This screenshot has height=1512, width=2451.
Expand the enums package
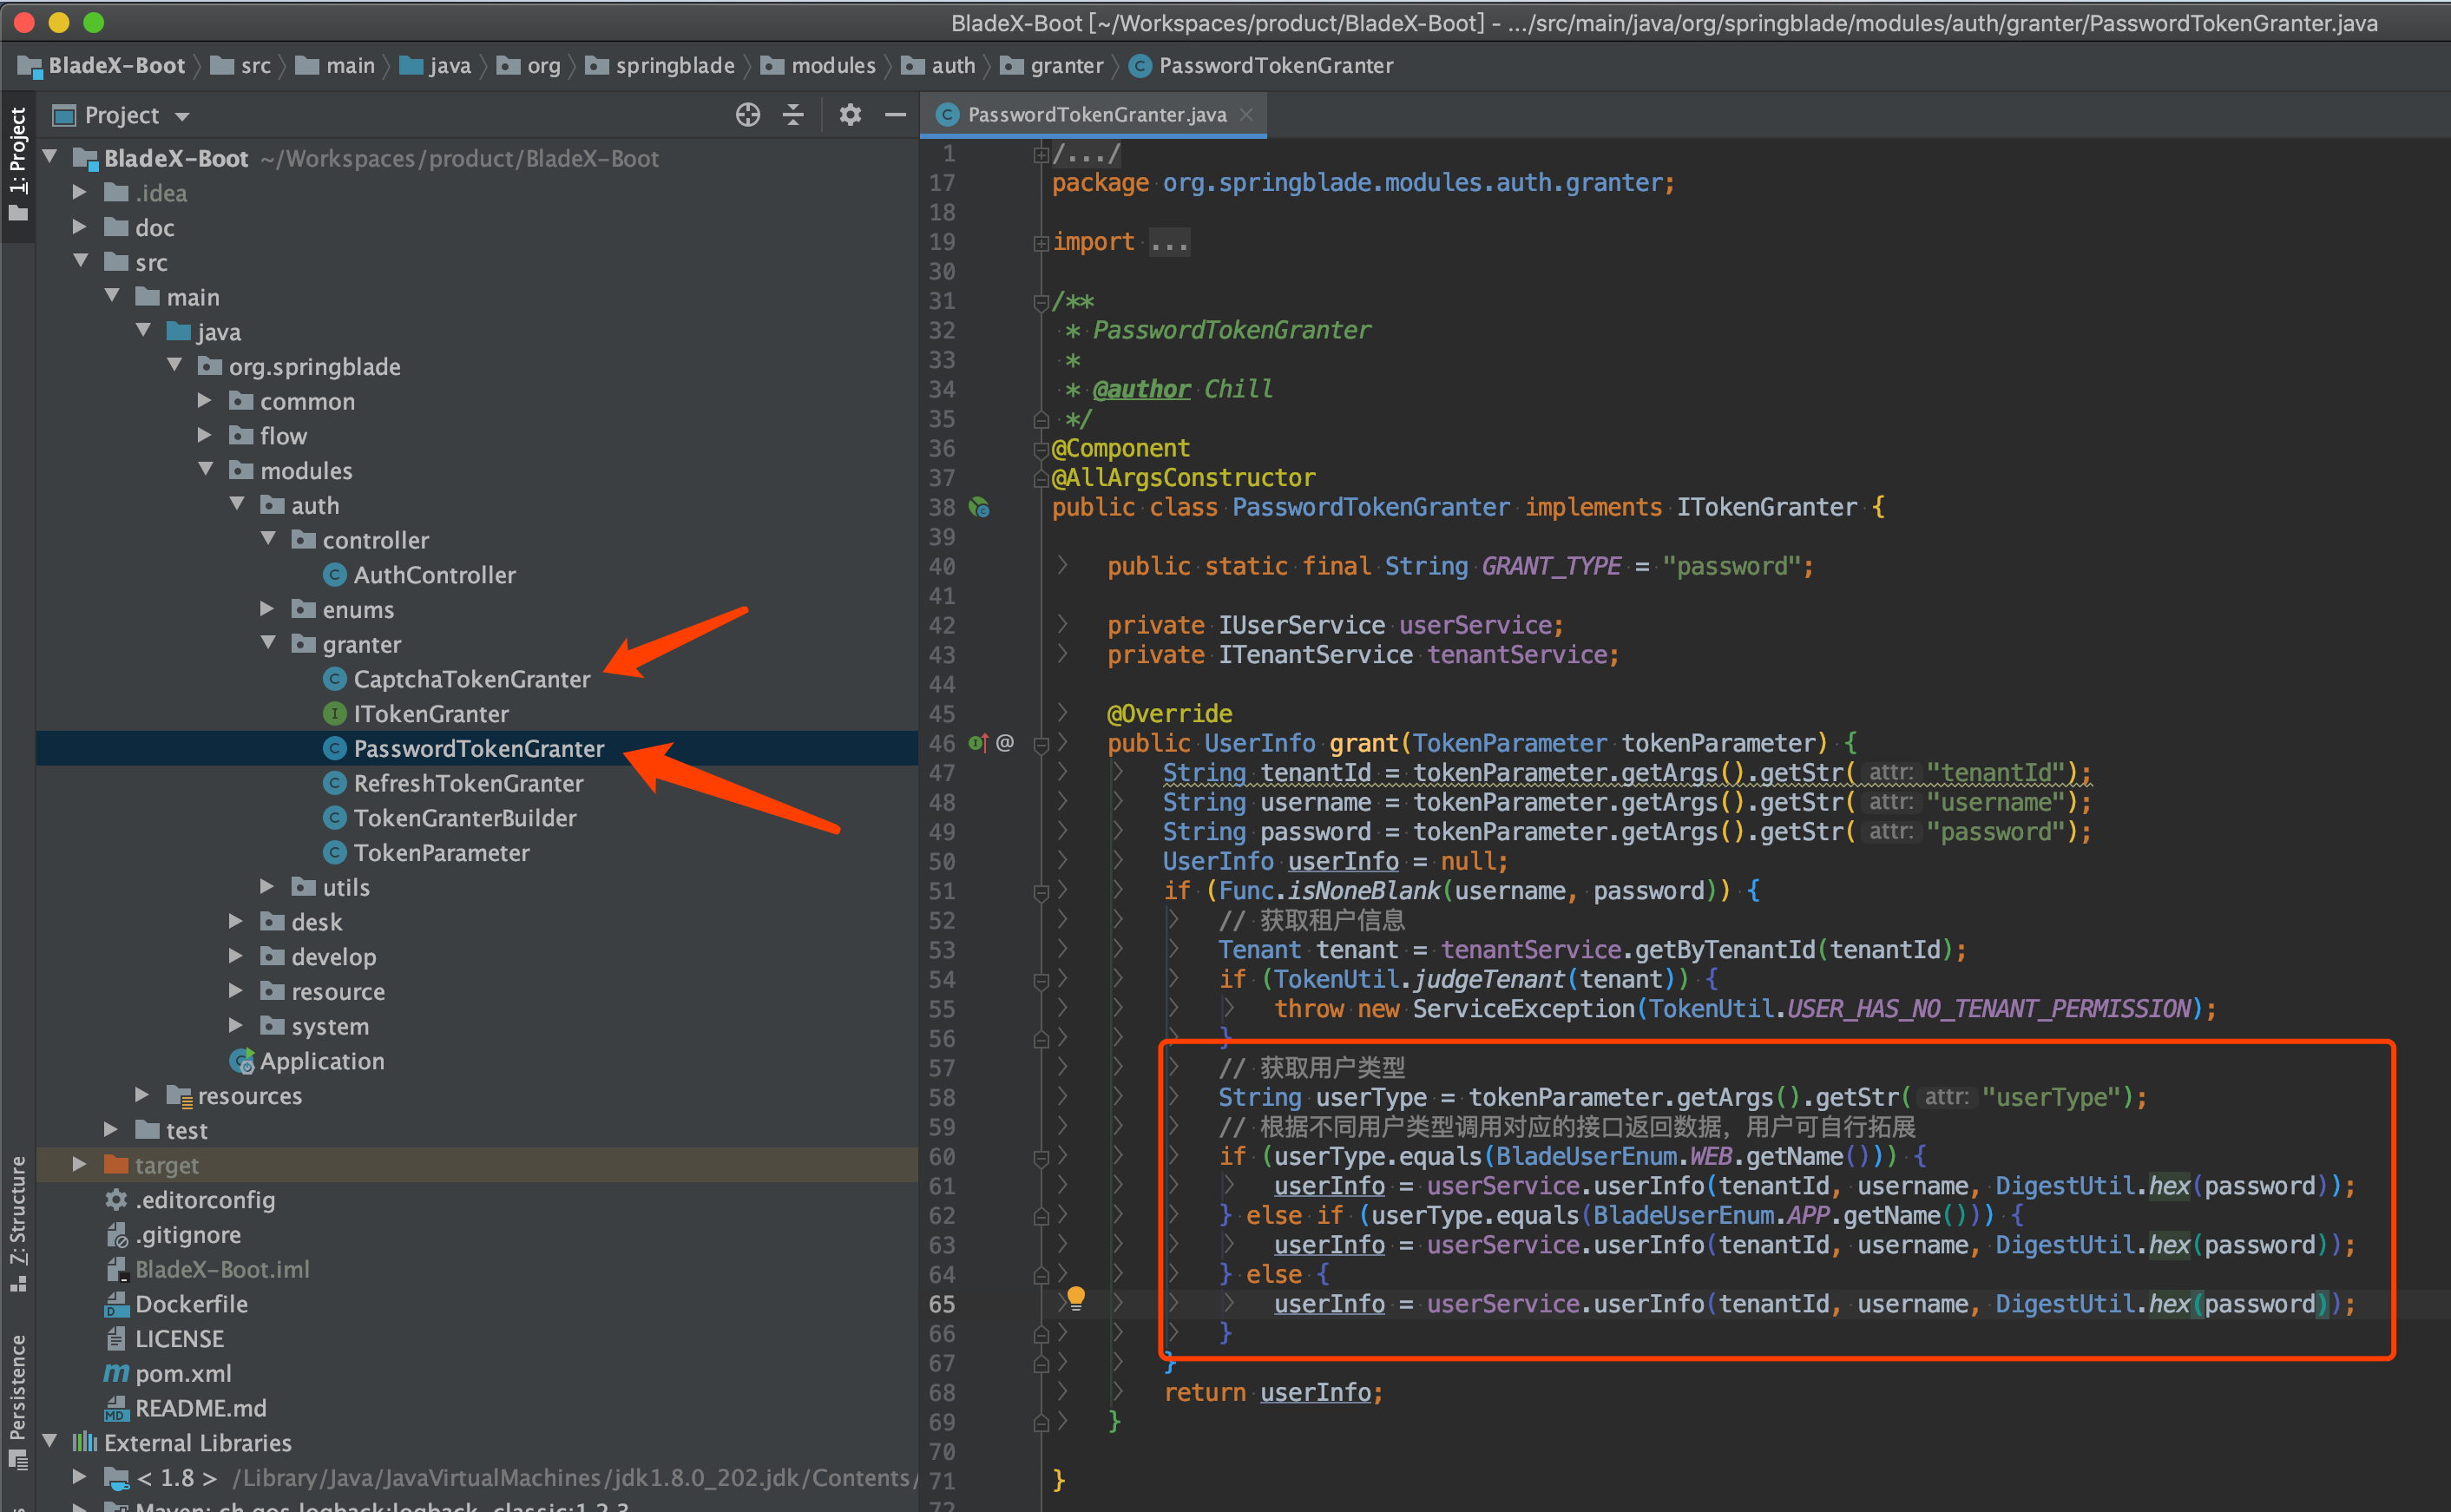tap(267, 608)
